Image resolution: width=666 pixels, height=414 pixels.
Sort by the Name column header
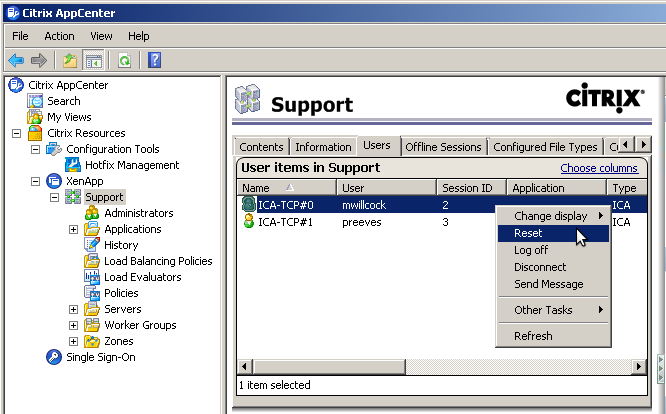[287, 188]
